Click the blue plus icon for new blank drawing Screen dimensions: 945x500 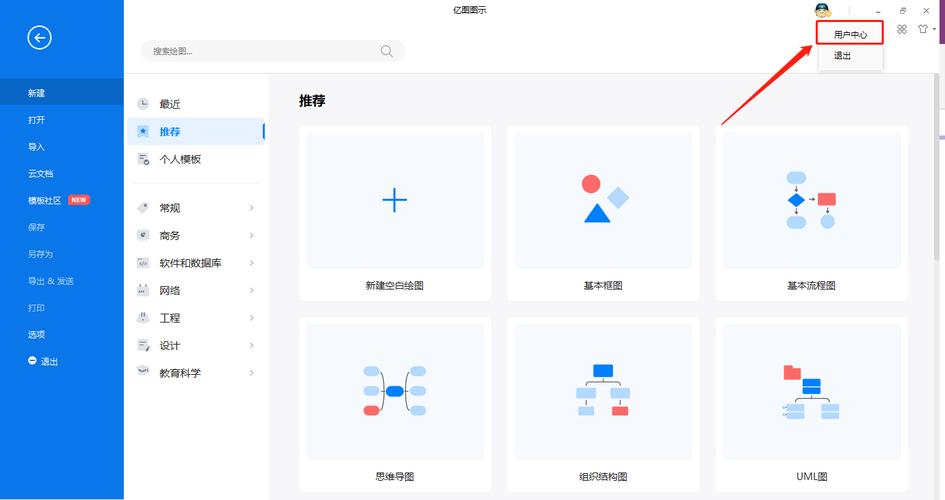point(395,200)
